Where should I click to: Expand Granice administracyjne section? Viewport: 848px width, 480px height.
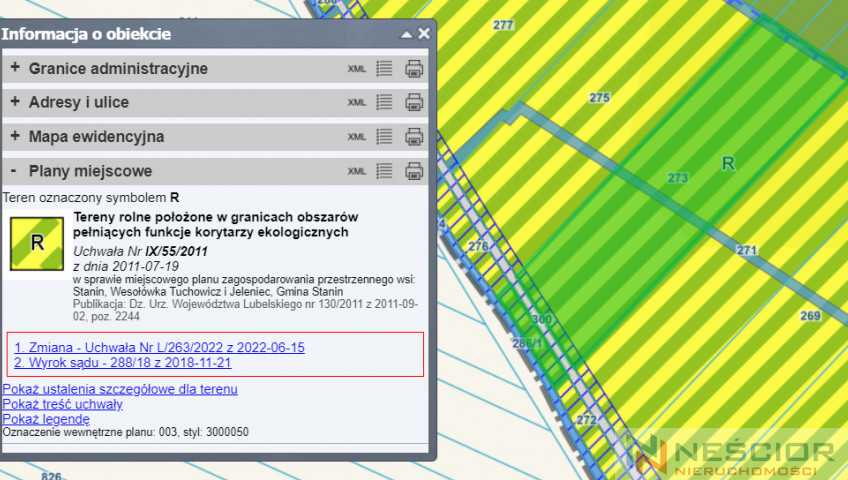(15, 68)
